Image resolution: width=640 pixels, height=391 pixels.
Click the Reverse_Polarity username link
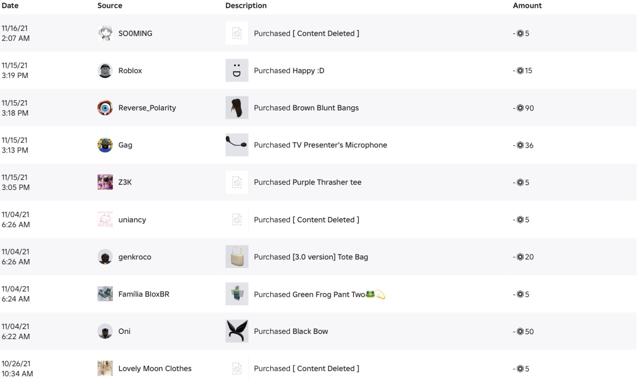147,108
